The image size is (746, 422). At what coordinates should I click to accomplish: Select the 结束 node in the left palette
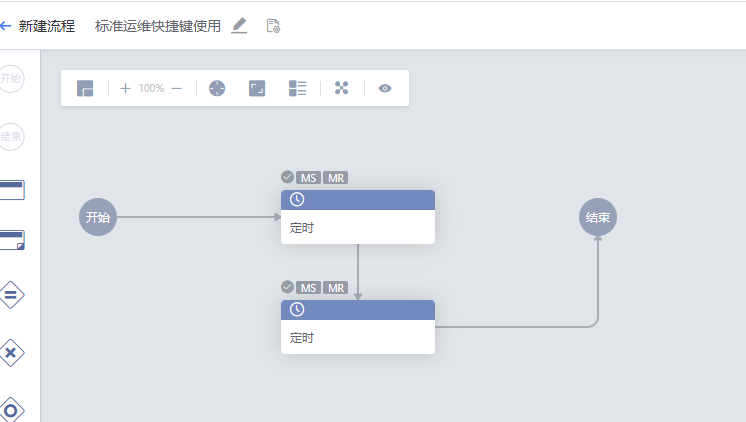[11, 136]
